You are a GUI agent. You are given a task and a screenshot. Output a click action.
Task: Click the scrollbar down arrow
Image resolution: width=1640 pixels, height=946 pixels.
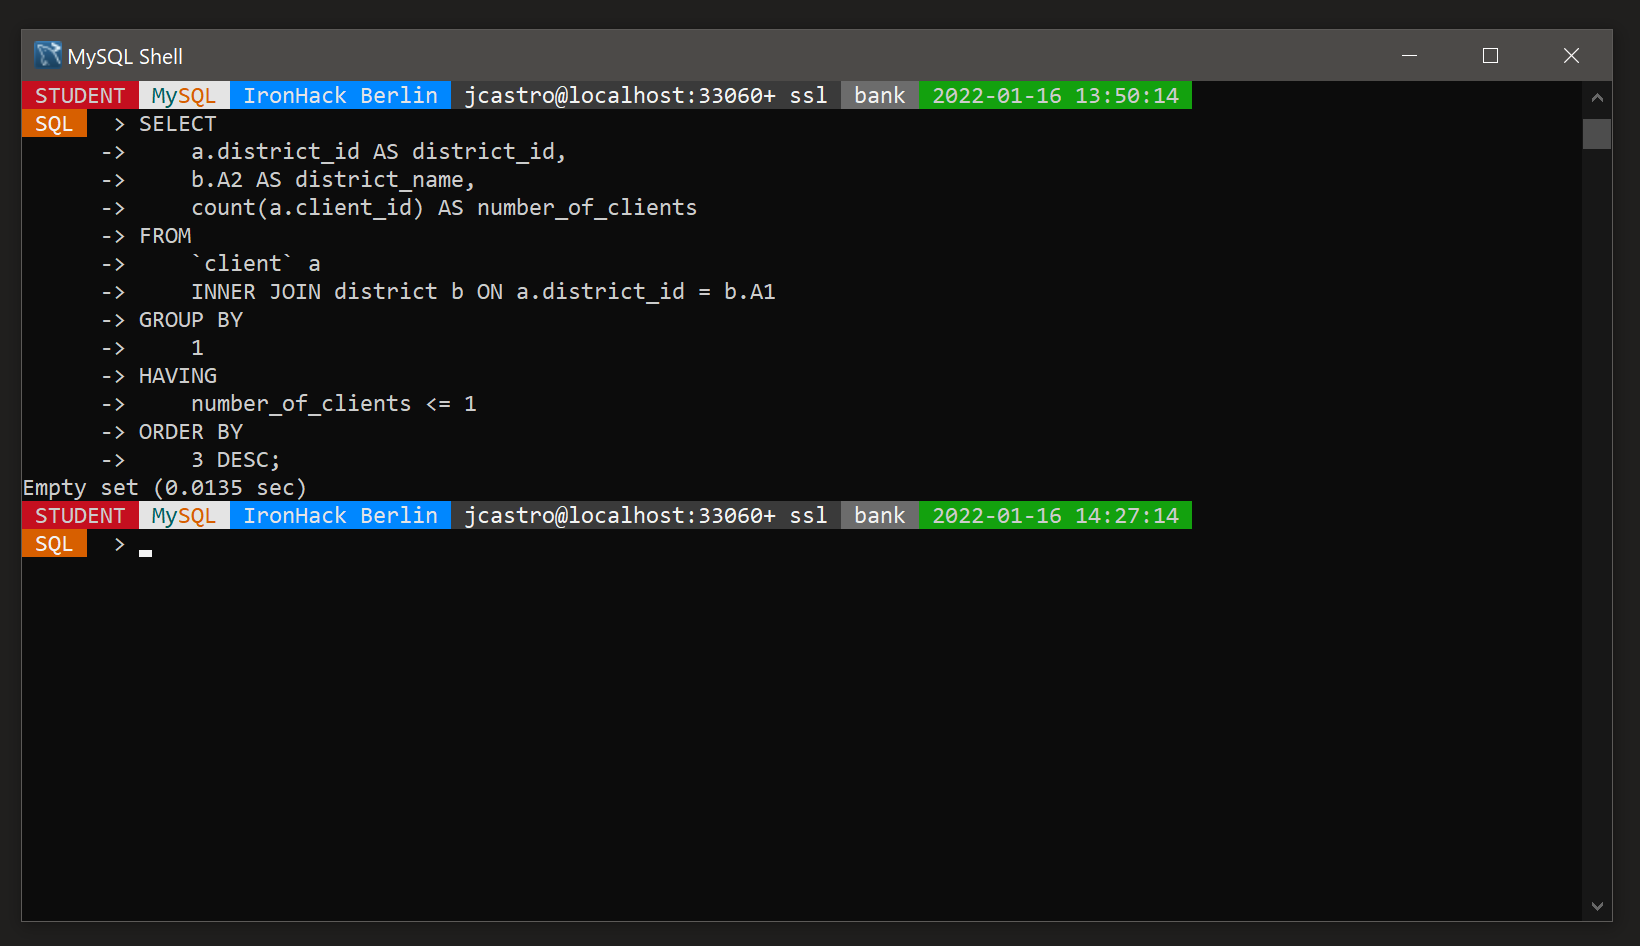1597,908
